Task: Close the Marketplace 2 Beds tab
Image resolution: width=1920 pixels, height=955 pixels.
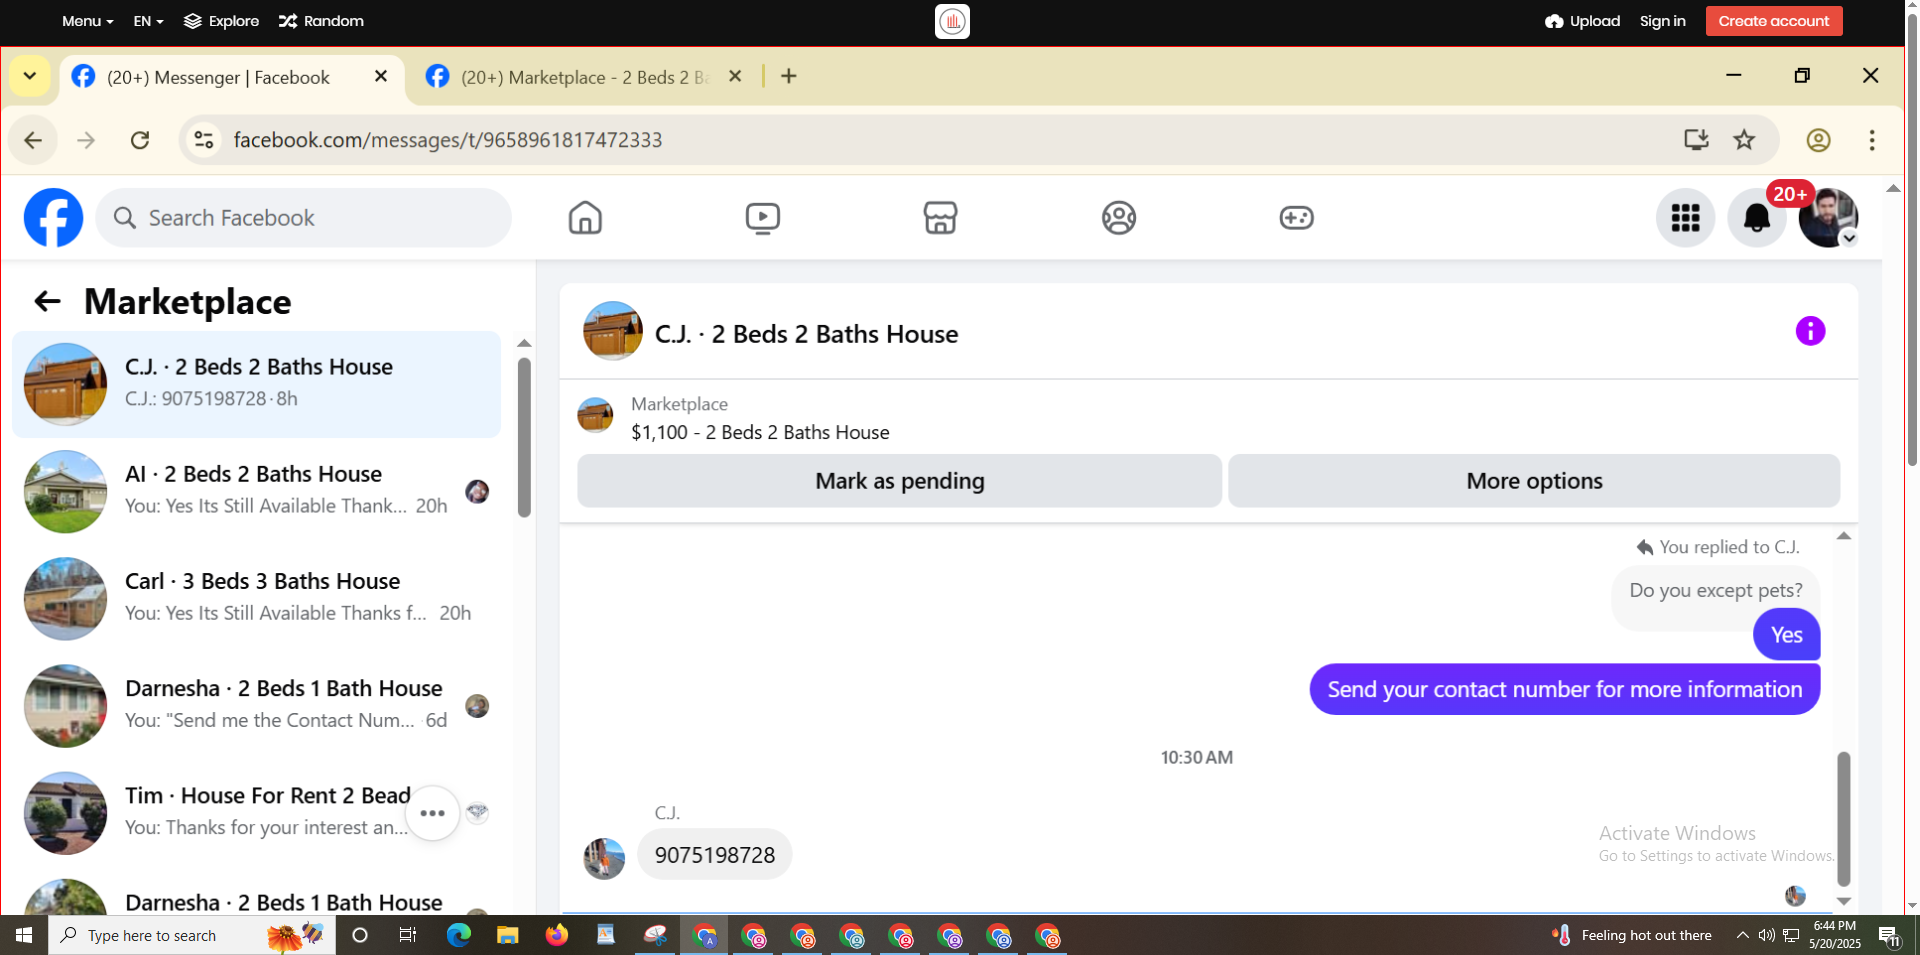Action: [735, 76]
